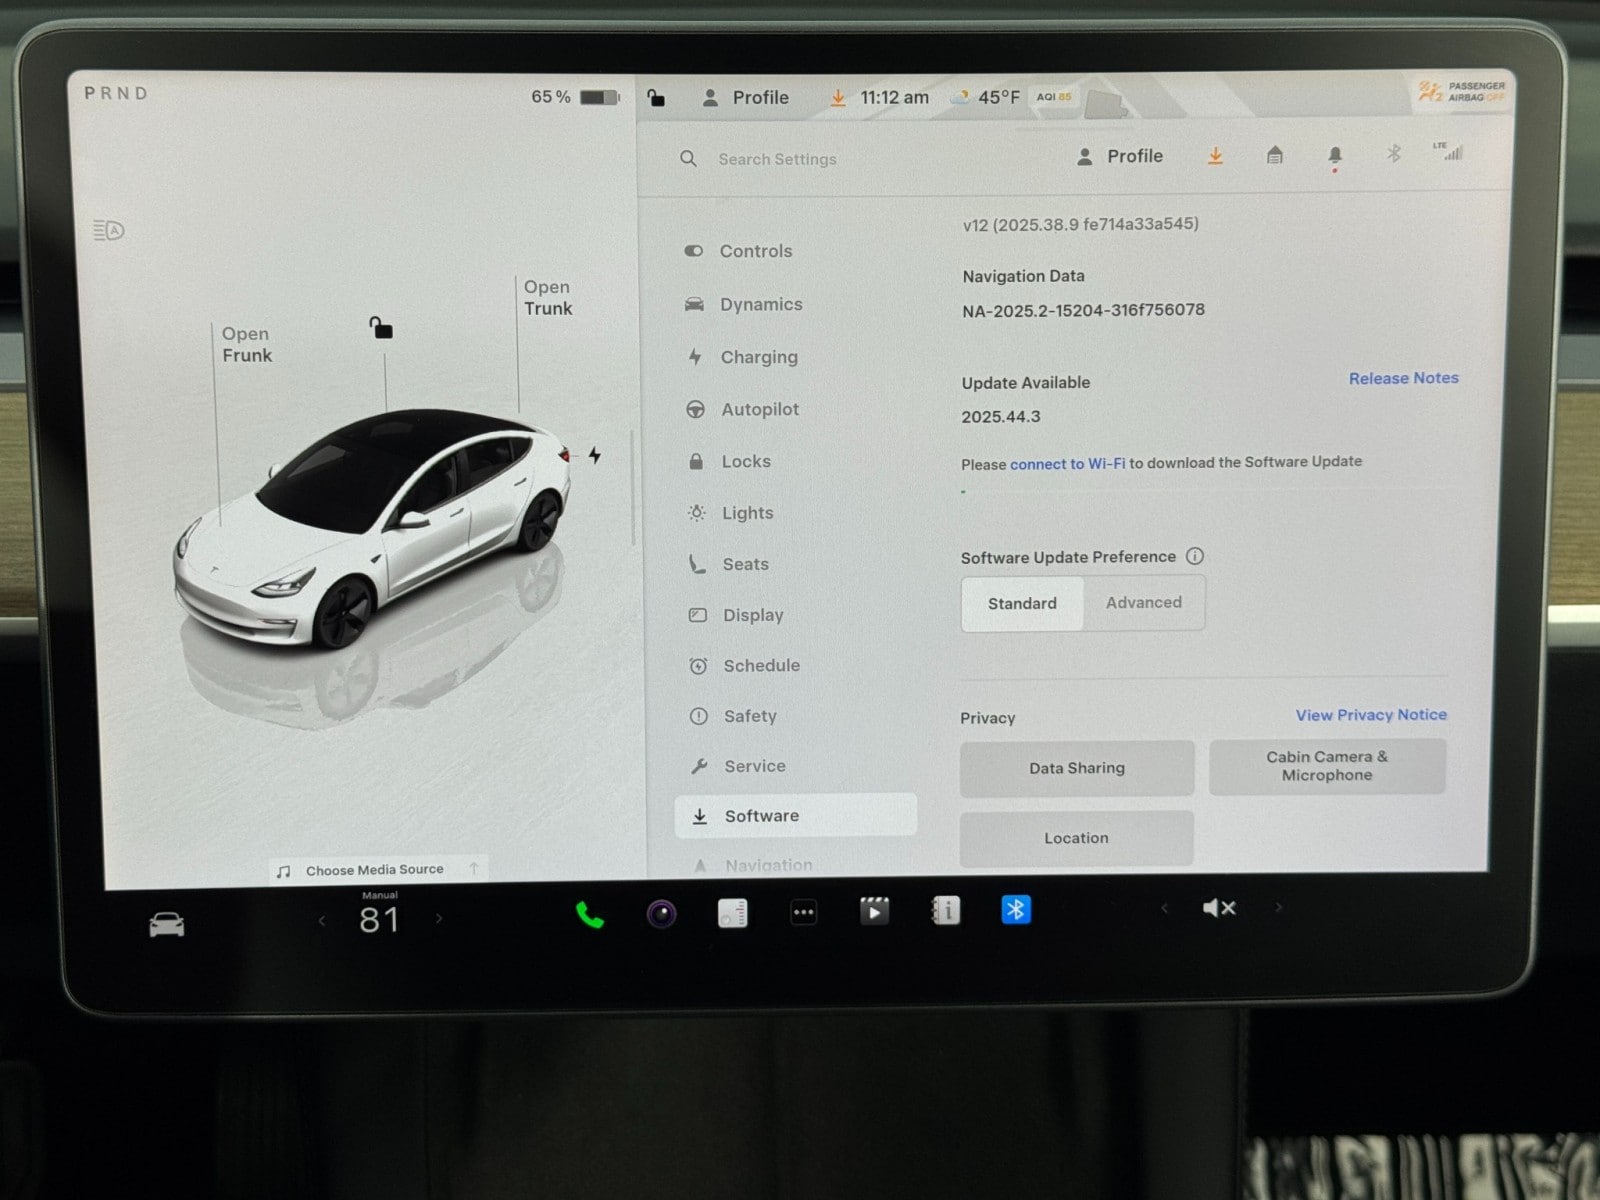Open the Release Notes link

(x=1403, y=378)
